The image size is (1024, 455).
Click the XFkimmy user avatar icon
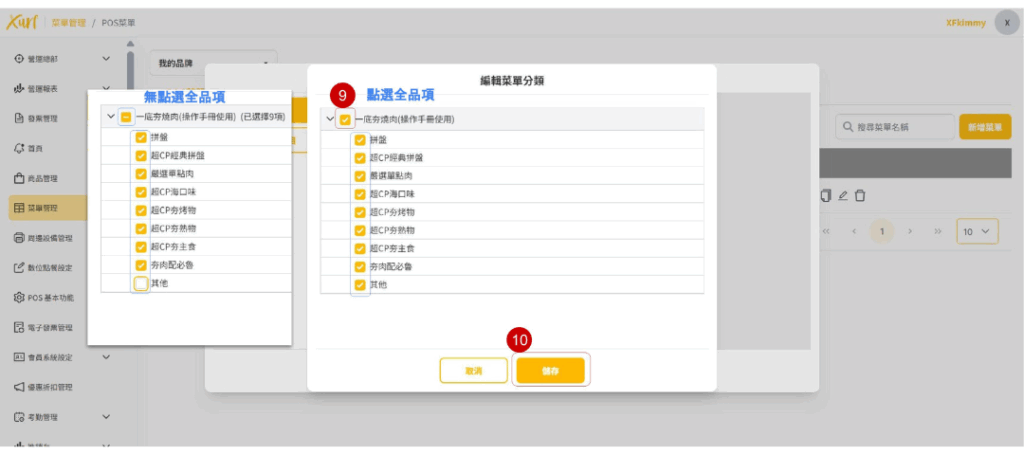pos(1006,23)
